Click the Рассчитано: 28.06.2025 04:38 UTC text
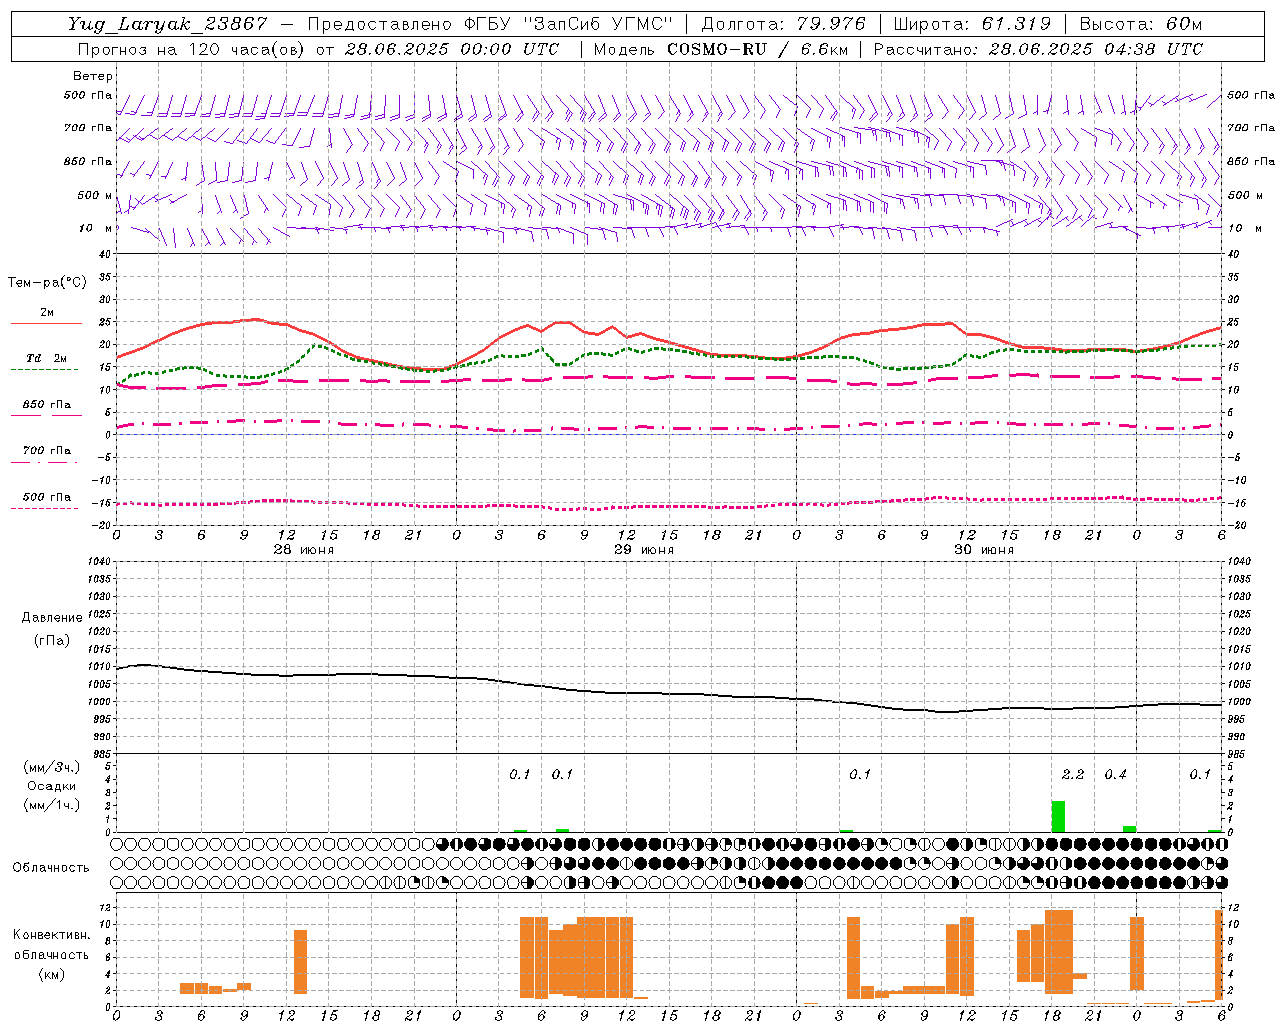Screen dimensions: 1280x1024 (x=1038, y=49)
